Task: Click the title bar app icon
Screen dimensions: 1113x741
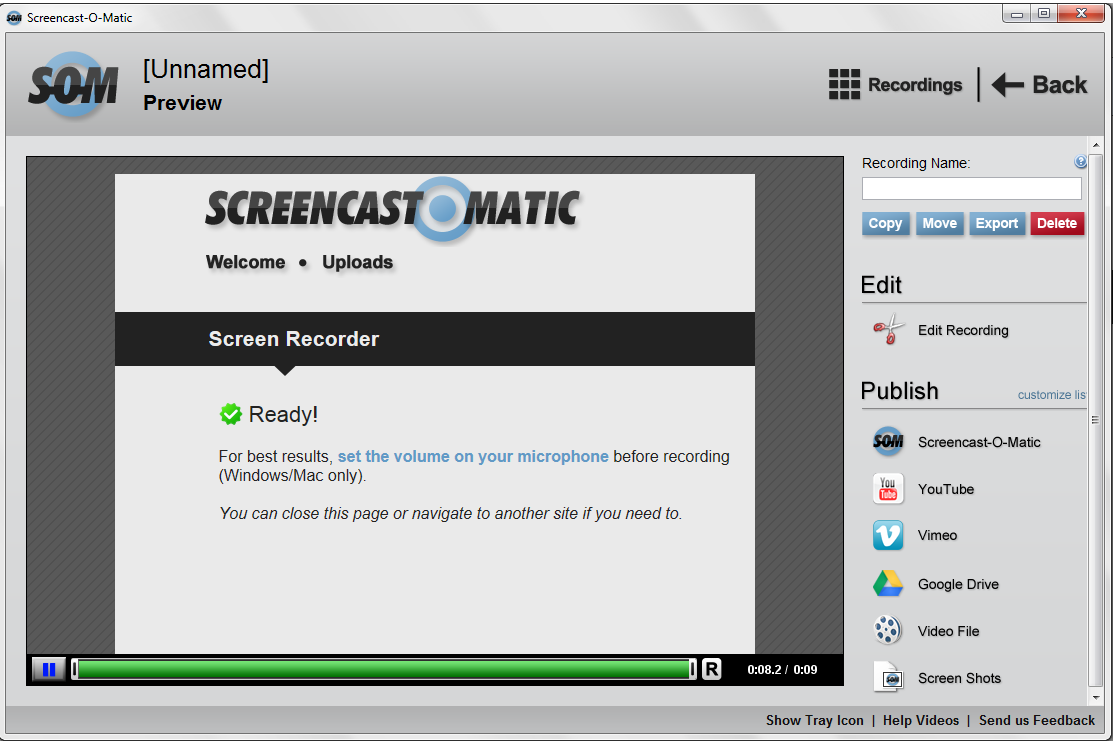Action: [14, 18]
